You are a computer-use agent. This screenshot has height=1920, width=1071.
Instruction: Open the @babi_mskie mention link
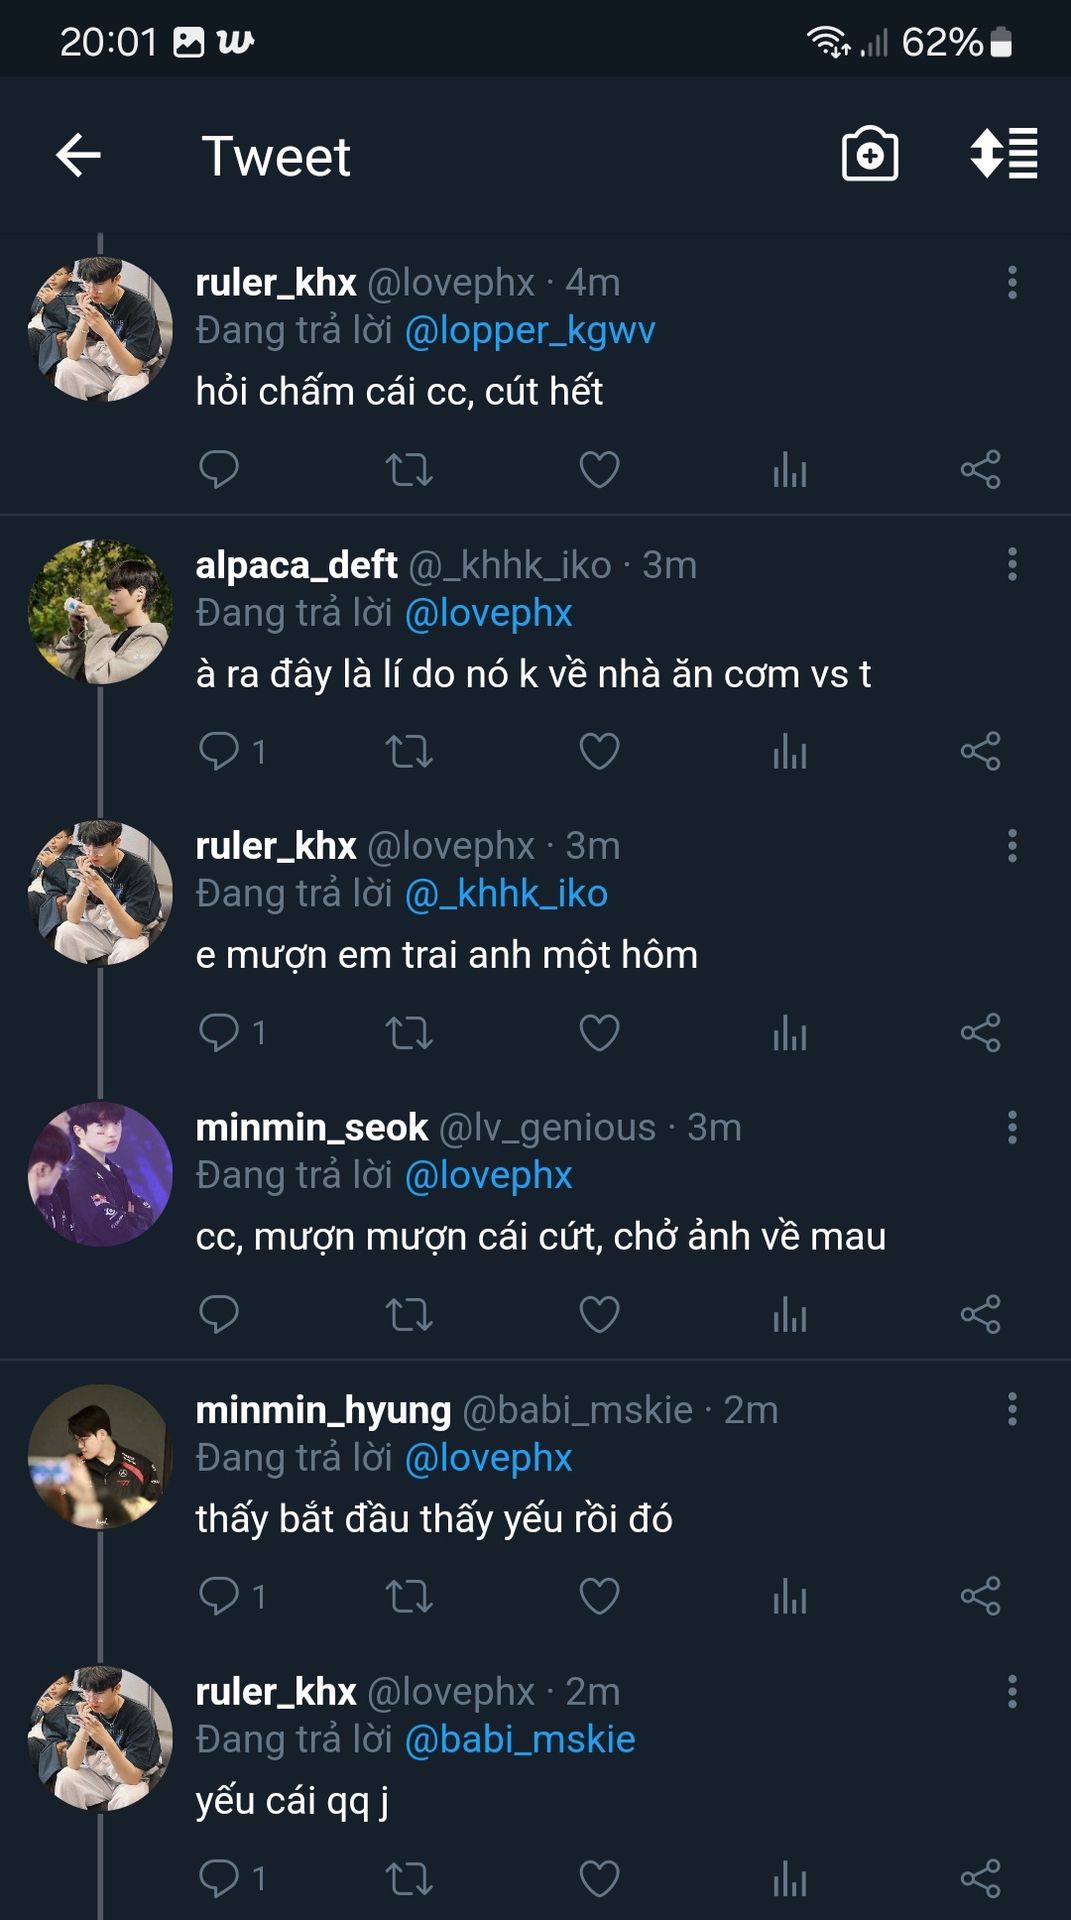(520, 1740)
